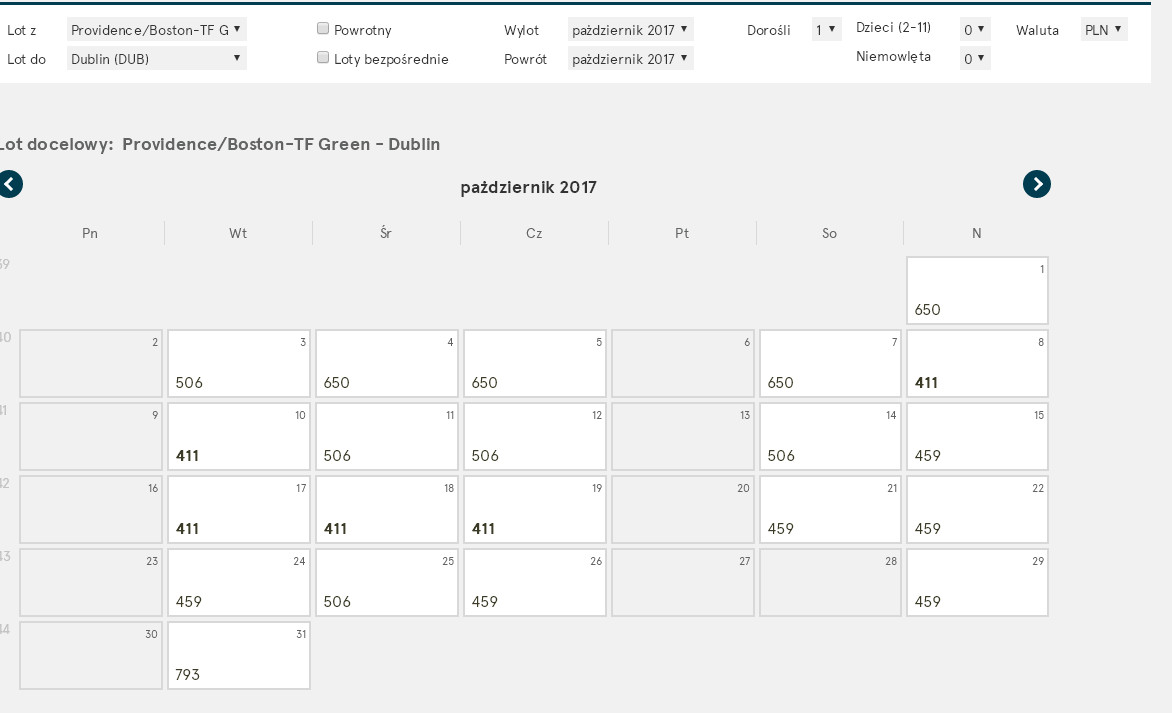Select October 21 fare 459
Viewport: 1172px width, 713px height.
(830, 510)
